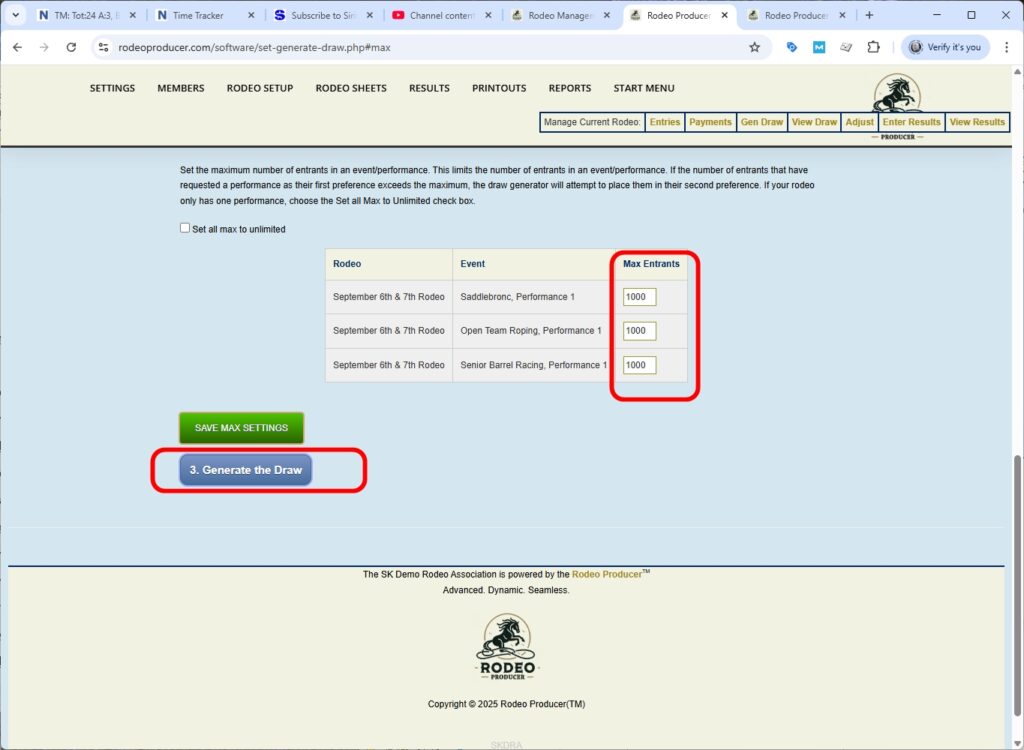The image size is (1024, 750).
Task: Open the Rodeo Setup menu
Action: click(x=259, y=88)
